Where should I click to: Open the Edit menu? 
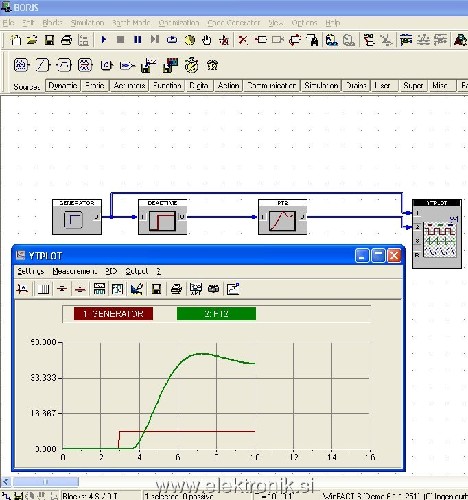click(x=29, y=23)
